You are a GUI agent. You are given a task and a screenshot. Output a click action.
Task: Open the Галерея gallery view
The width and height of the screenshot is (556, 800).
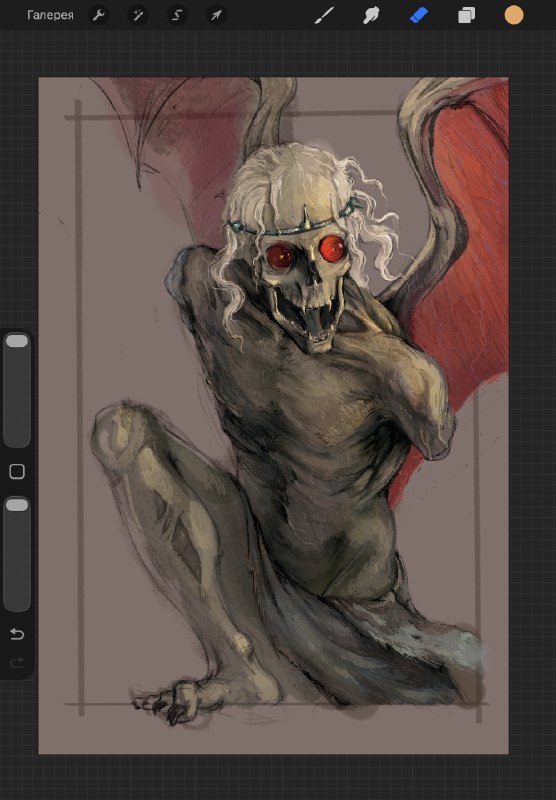pyautogui.click(x=50, y=15)
